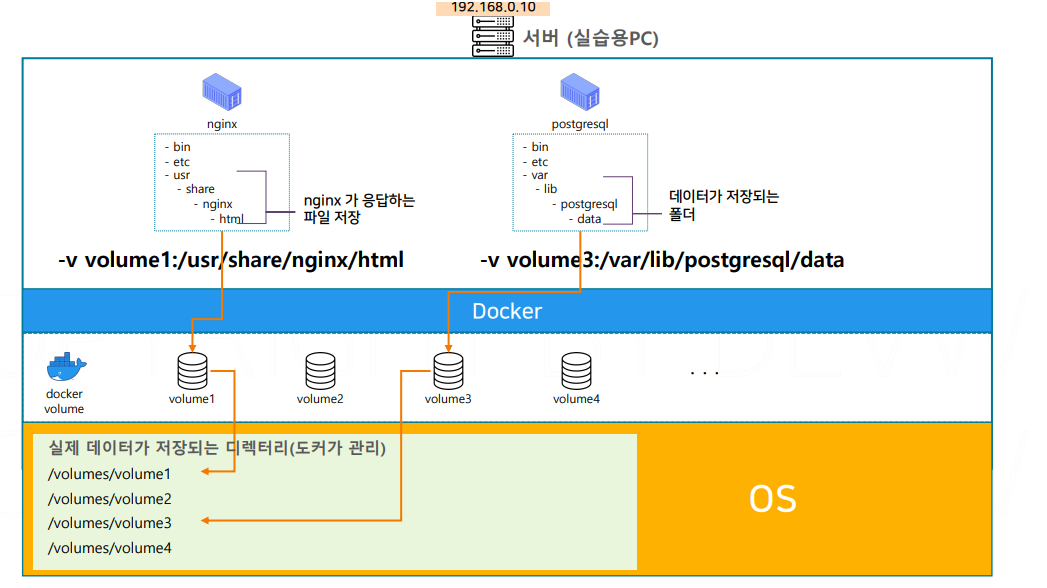1047x588 pixels.
Task: Click 'bin' in the postgresql folder tree
Action: [x=540, y=147]
